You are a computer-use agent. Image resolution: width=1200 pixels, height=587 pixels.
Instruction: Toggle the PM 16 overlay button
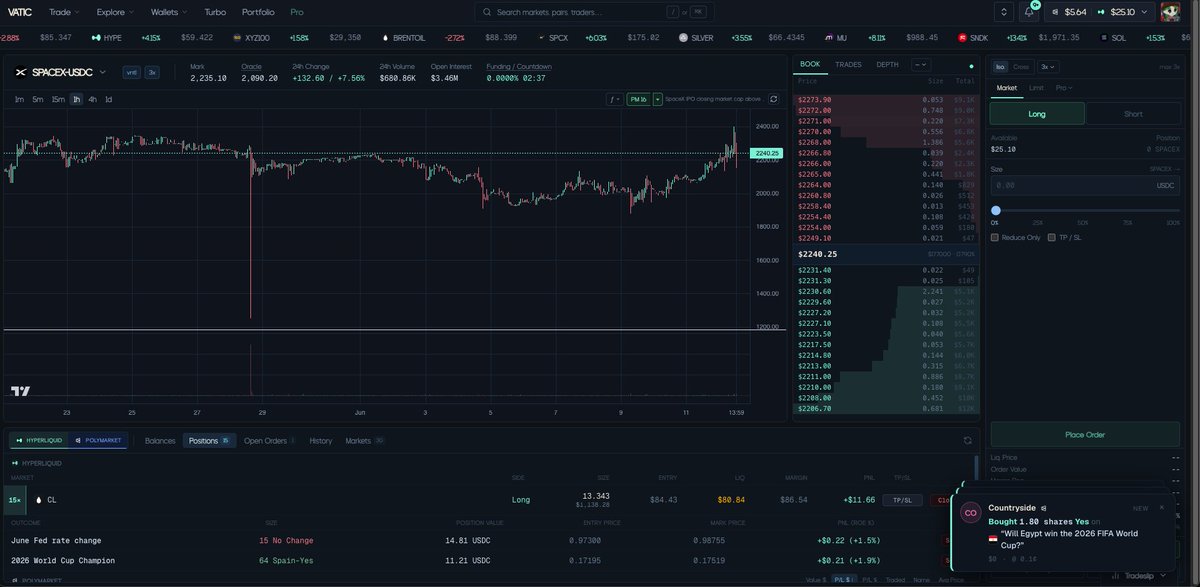pos(638,99)
